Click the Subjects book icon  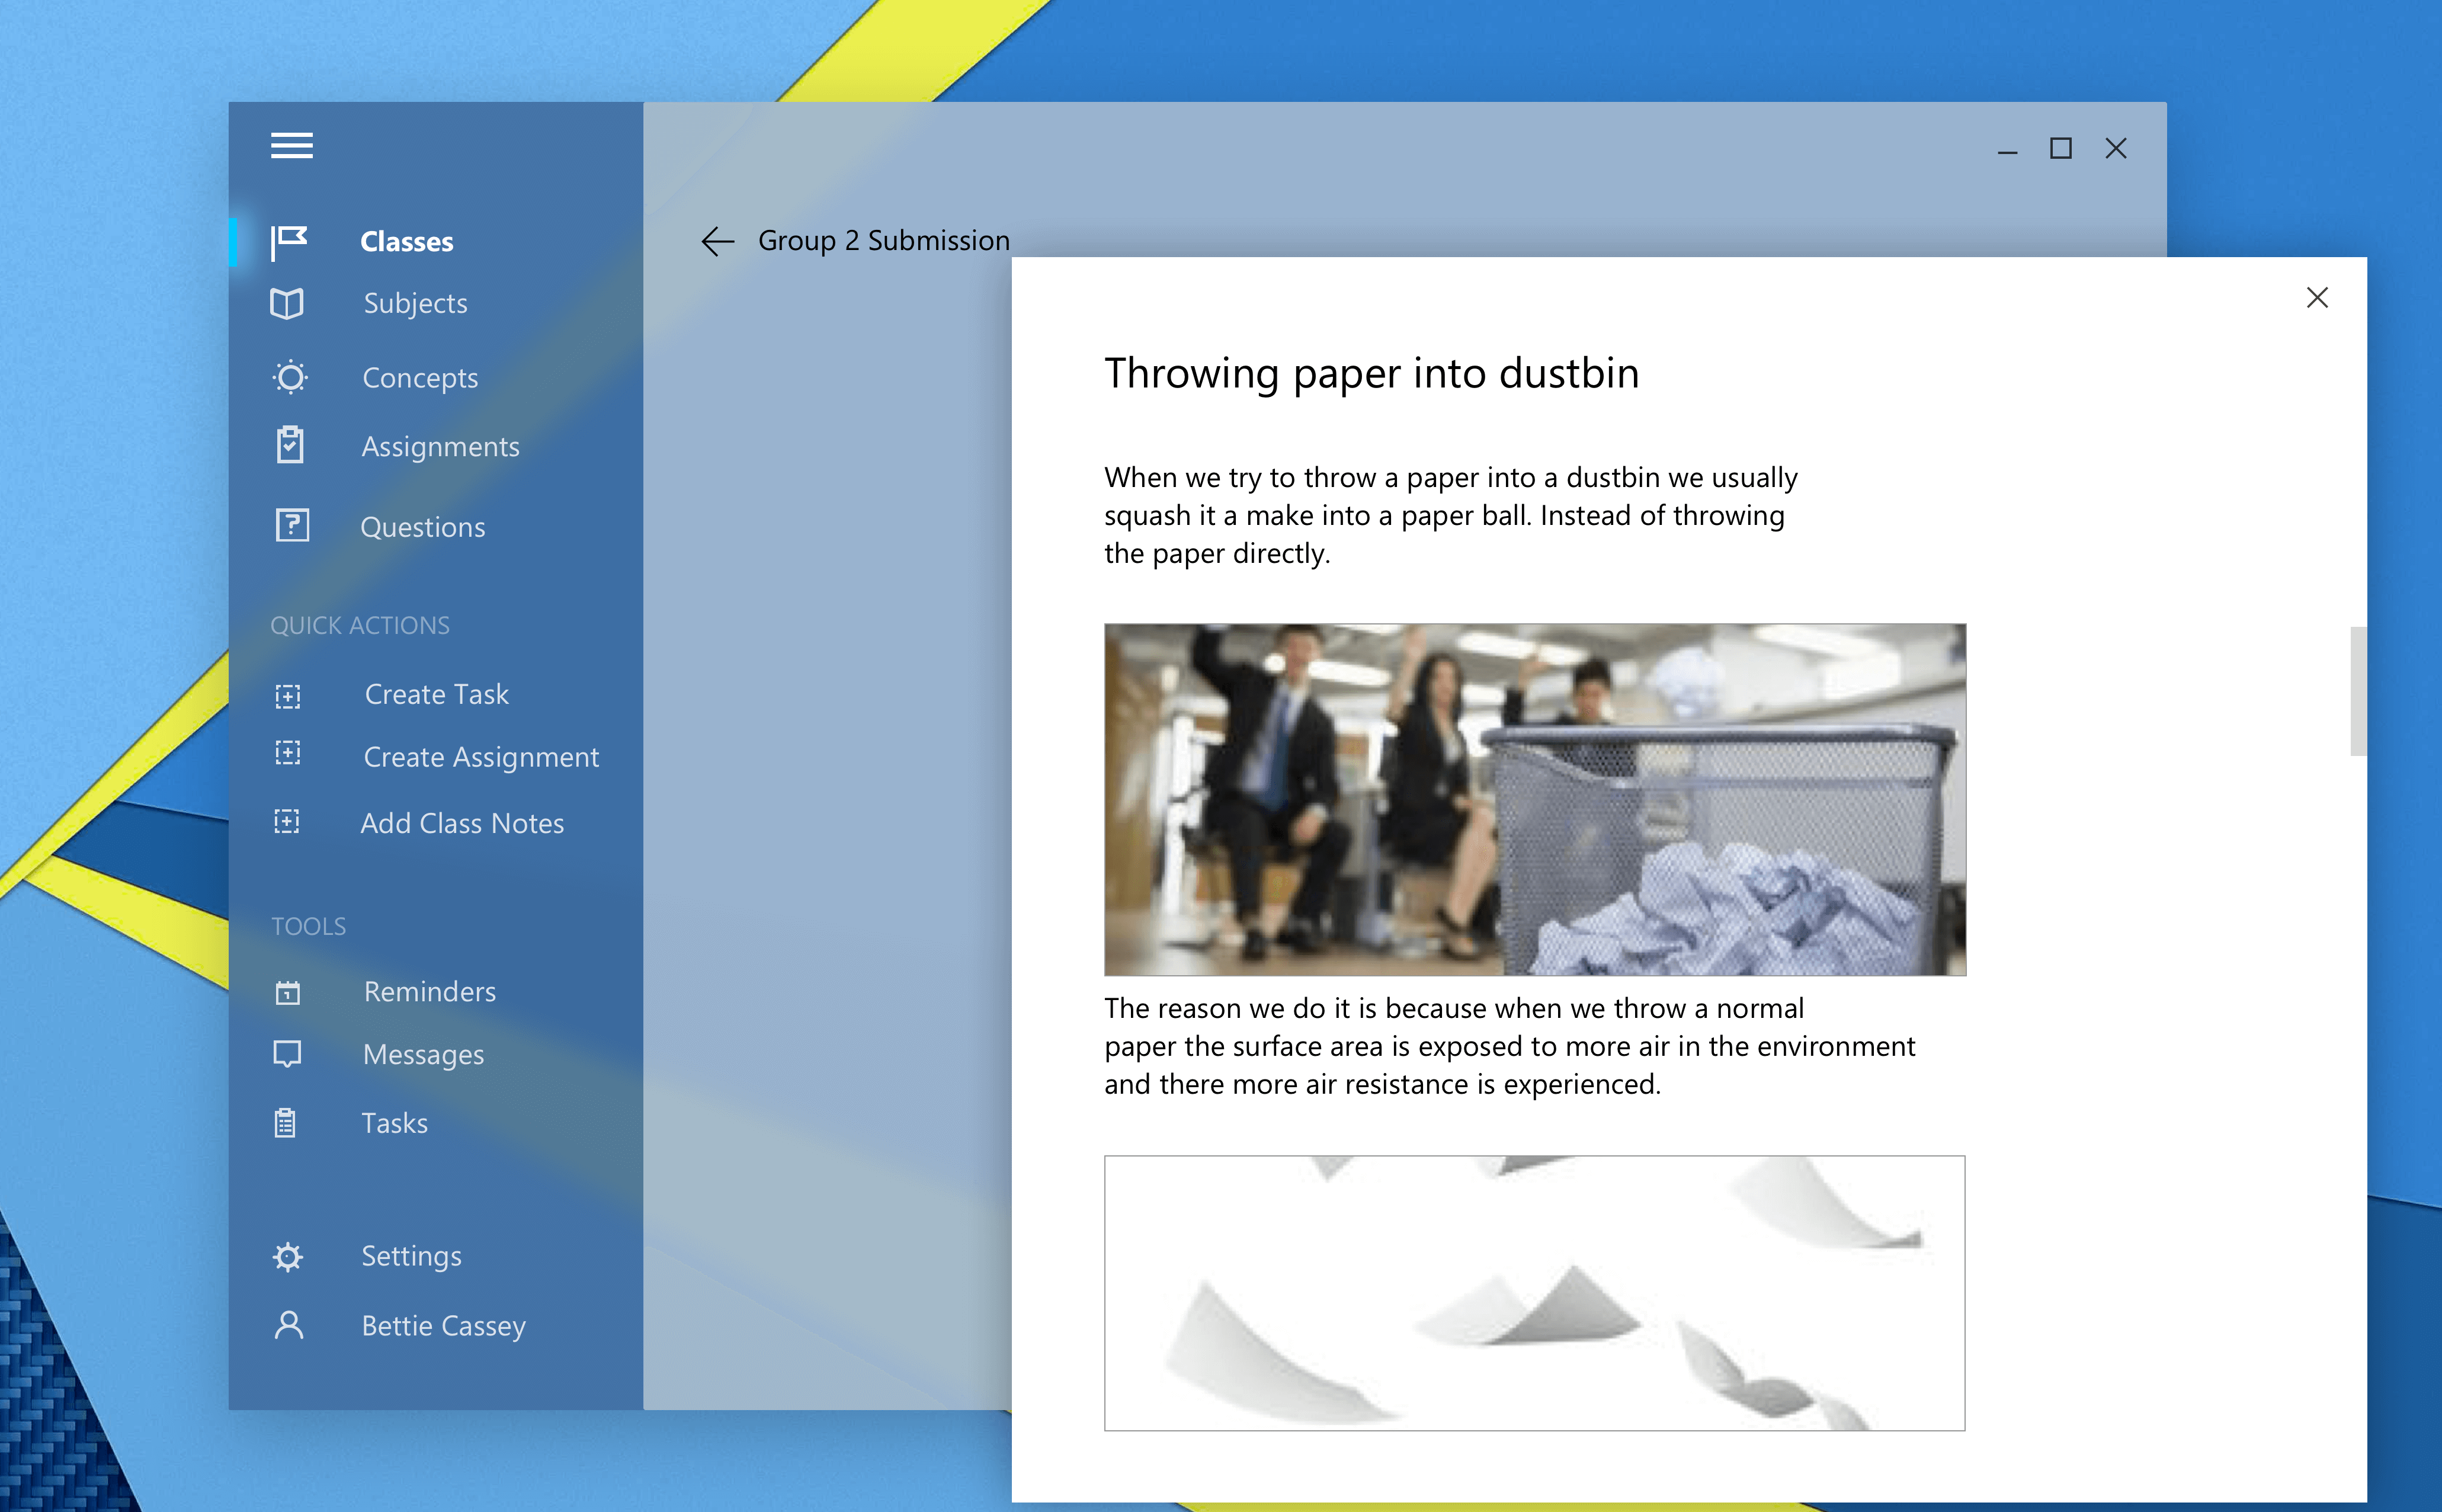(x=287, y=303)
